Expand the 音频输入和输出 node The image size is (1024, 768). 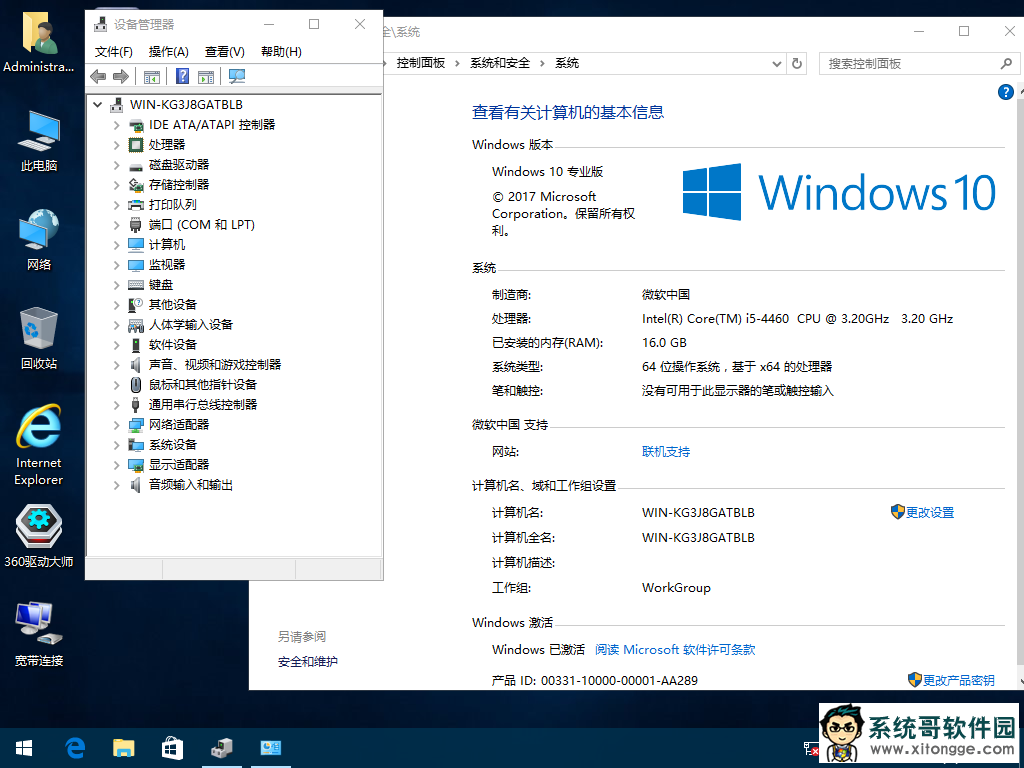(x=116, y=485)
